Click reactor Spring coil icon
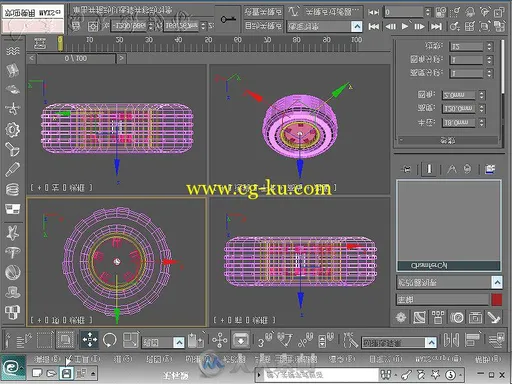Image resolution: width=512 pixels, height=384 pixels. (13, 189)
